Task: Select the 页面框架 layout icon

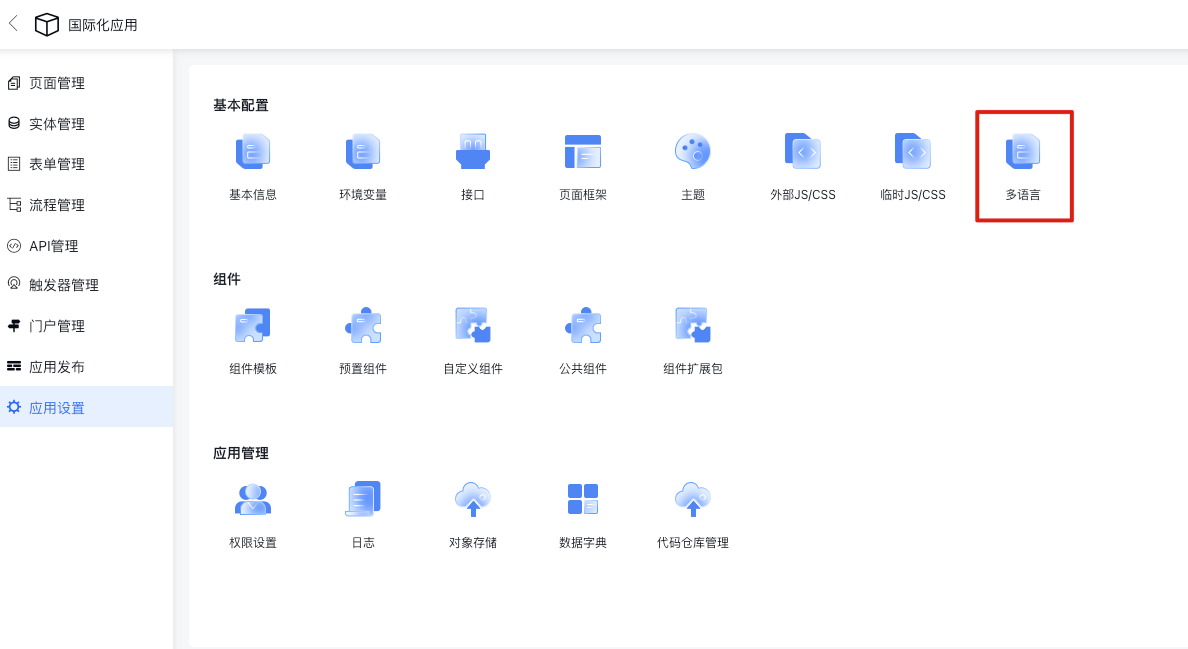Action: pyautogui.click(x=583, y=153)
